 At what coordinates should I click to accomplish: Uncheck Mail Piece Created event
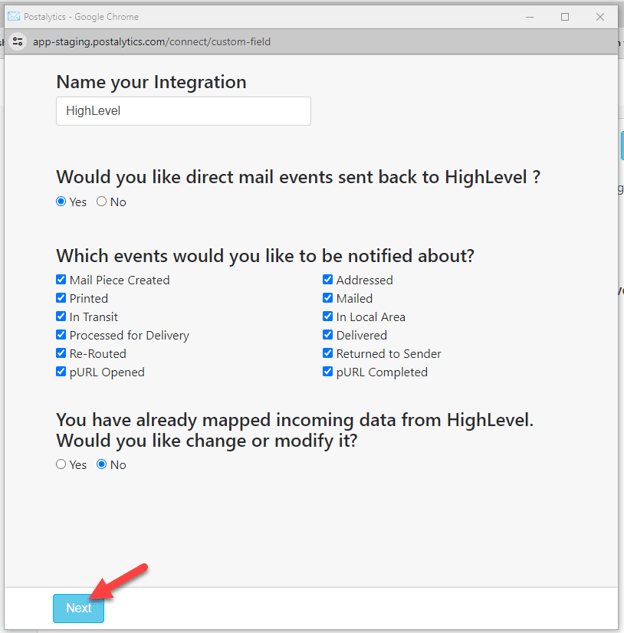pyautogui.click(x=61, y=279)
